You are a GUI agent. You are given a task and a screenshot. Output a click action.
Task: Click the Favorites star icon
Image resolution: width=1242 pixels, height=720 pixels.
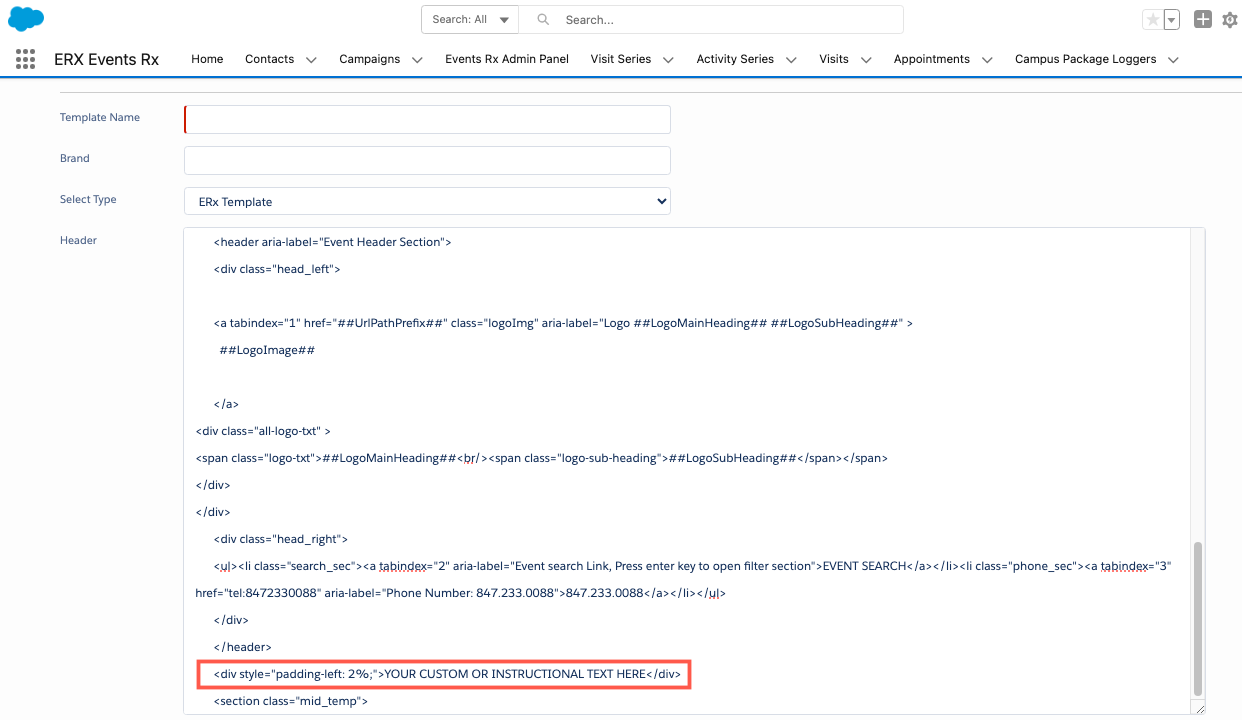[1153, 20]
